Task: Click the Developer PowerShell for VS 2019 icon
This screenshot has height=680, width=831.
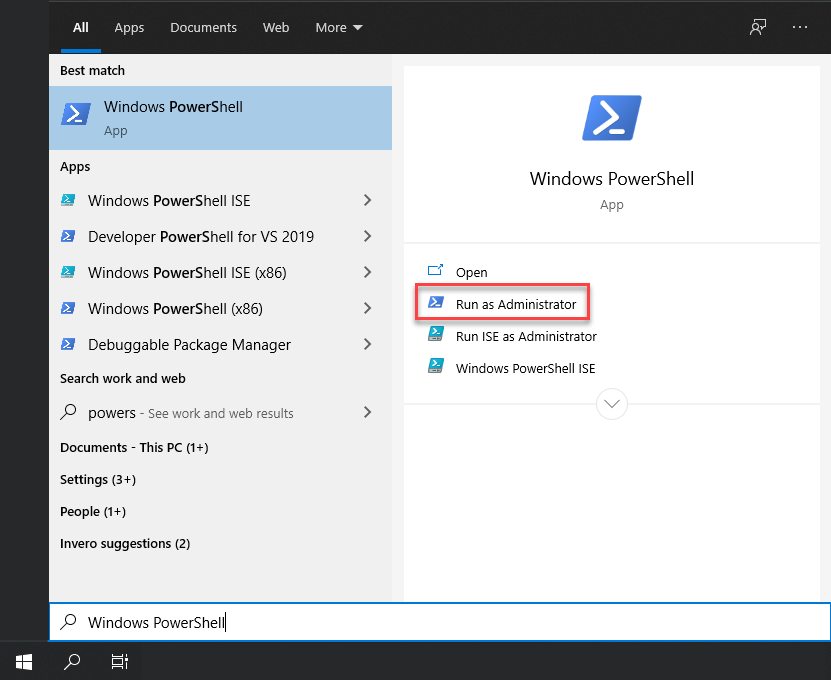Action: (67, 236)
